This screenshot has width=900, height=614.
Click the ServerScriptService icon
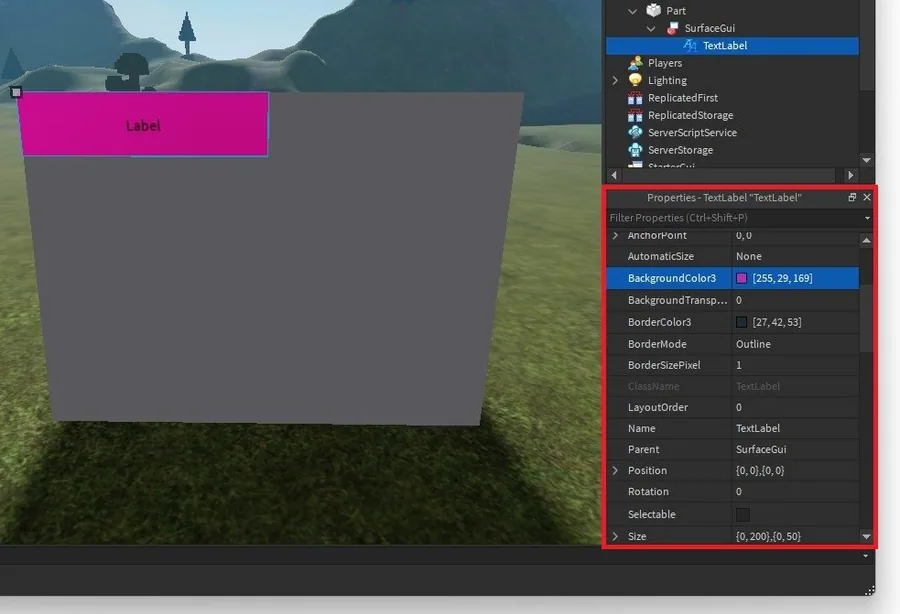[635, 132]
